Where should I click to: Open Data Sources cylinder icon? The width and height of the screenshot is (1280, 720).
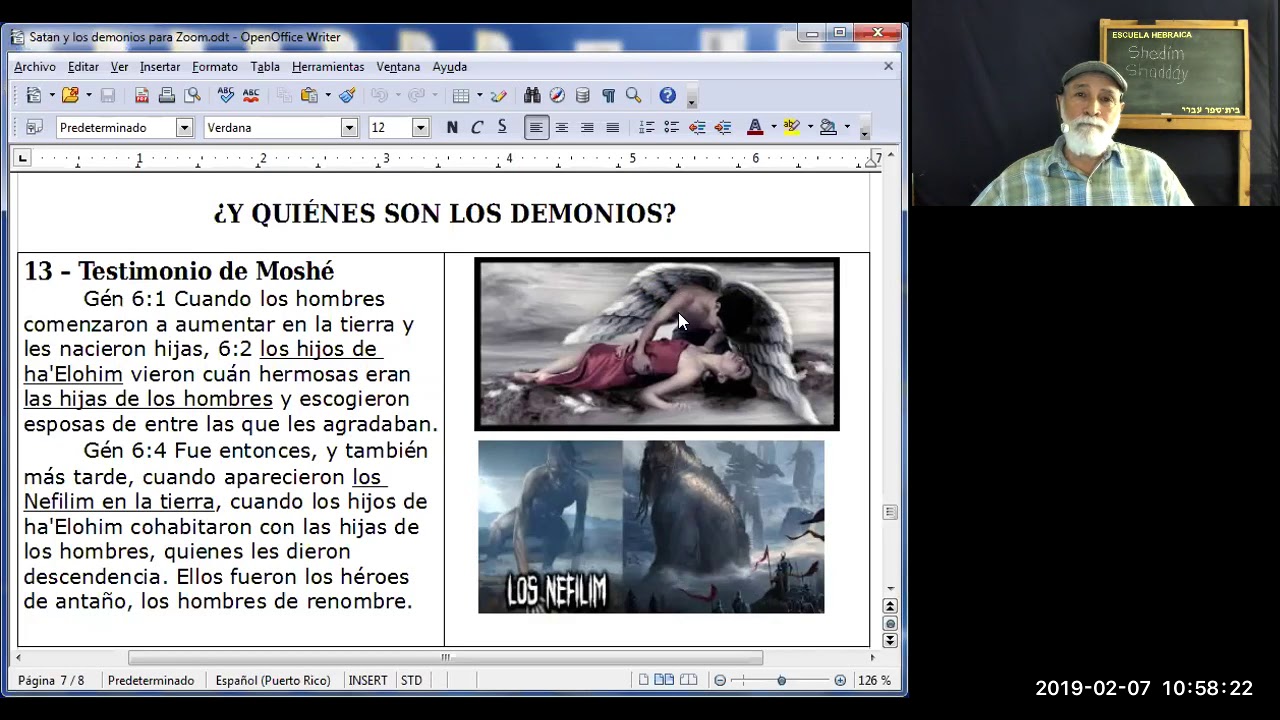click(x=582, y=95)
